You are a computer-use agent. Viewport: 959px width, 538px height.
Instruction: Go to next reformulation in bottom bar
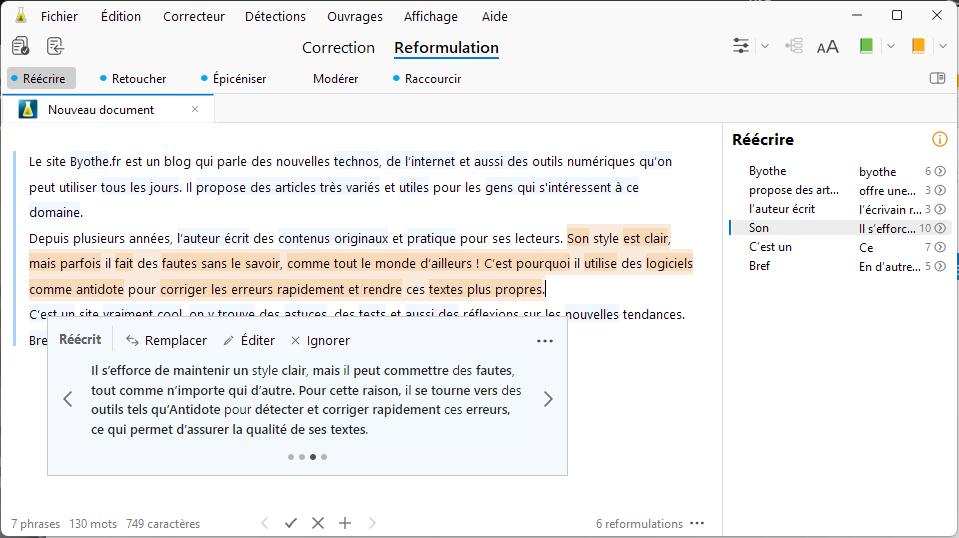(372, 523)
